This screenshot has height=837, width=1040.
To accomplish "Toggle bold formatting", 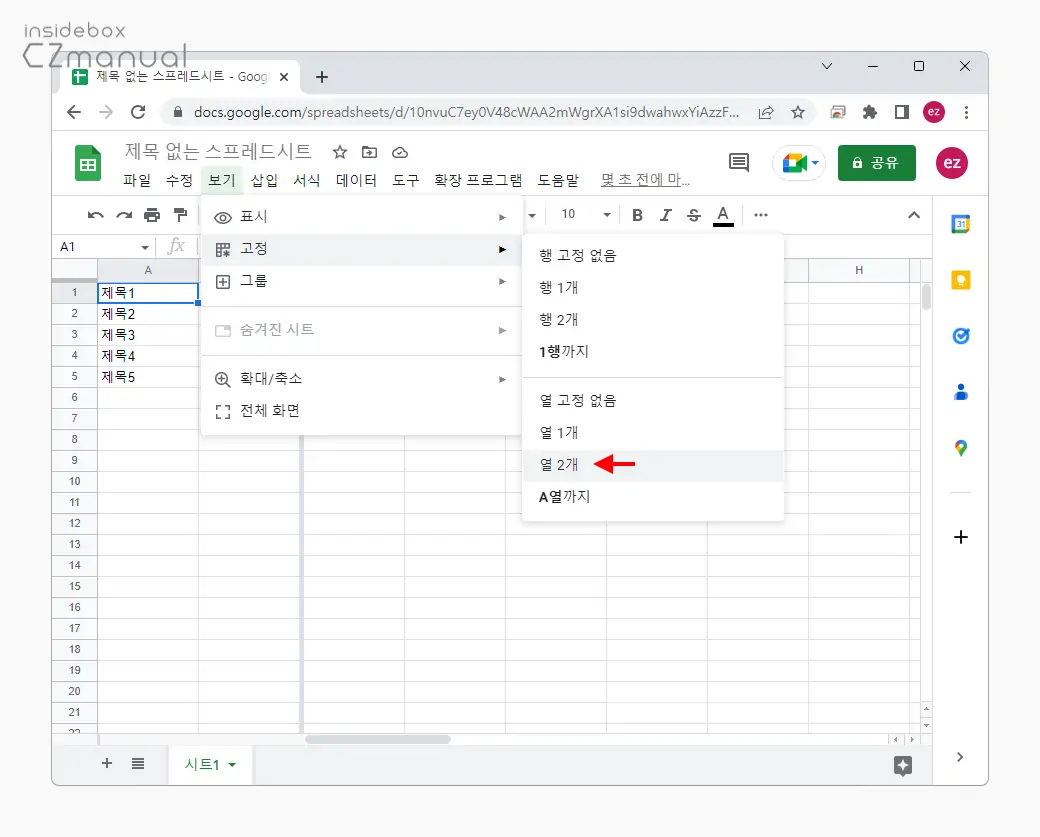I will coord(637,214).
